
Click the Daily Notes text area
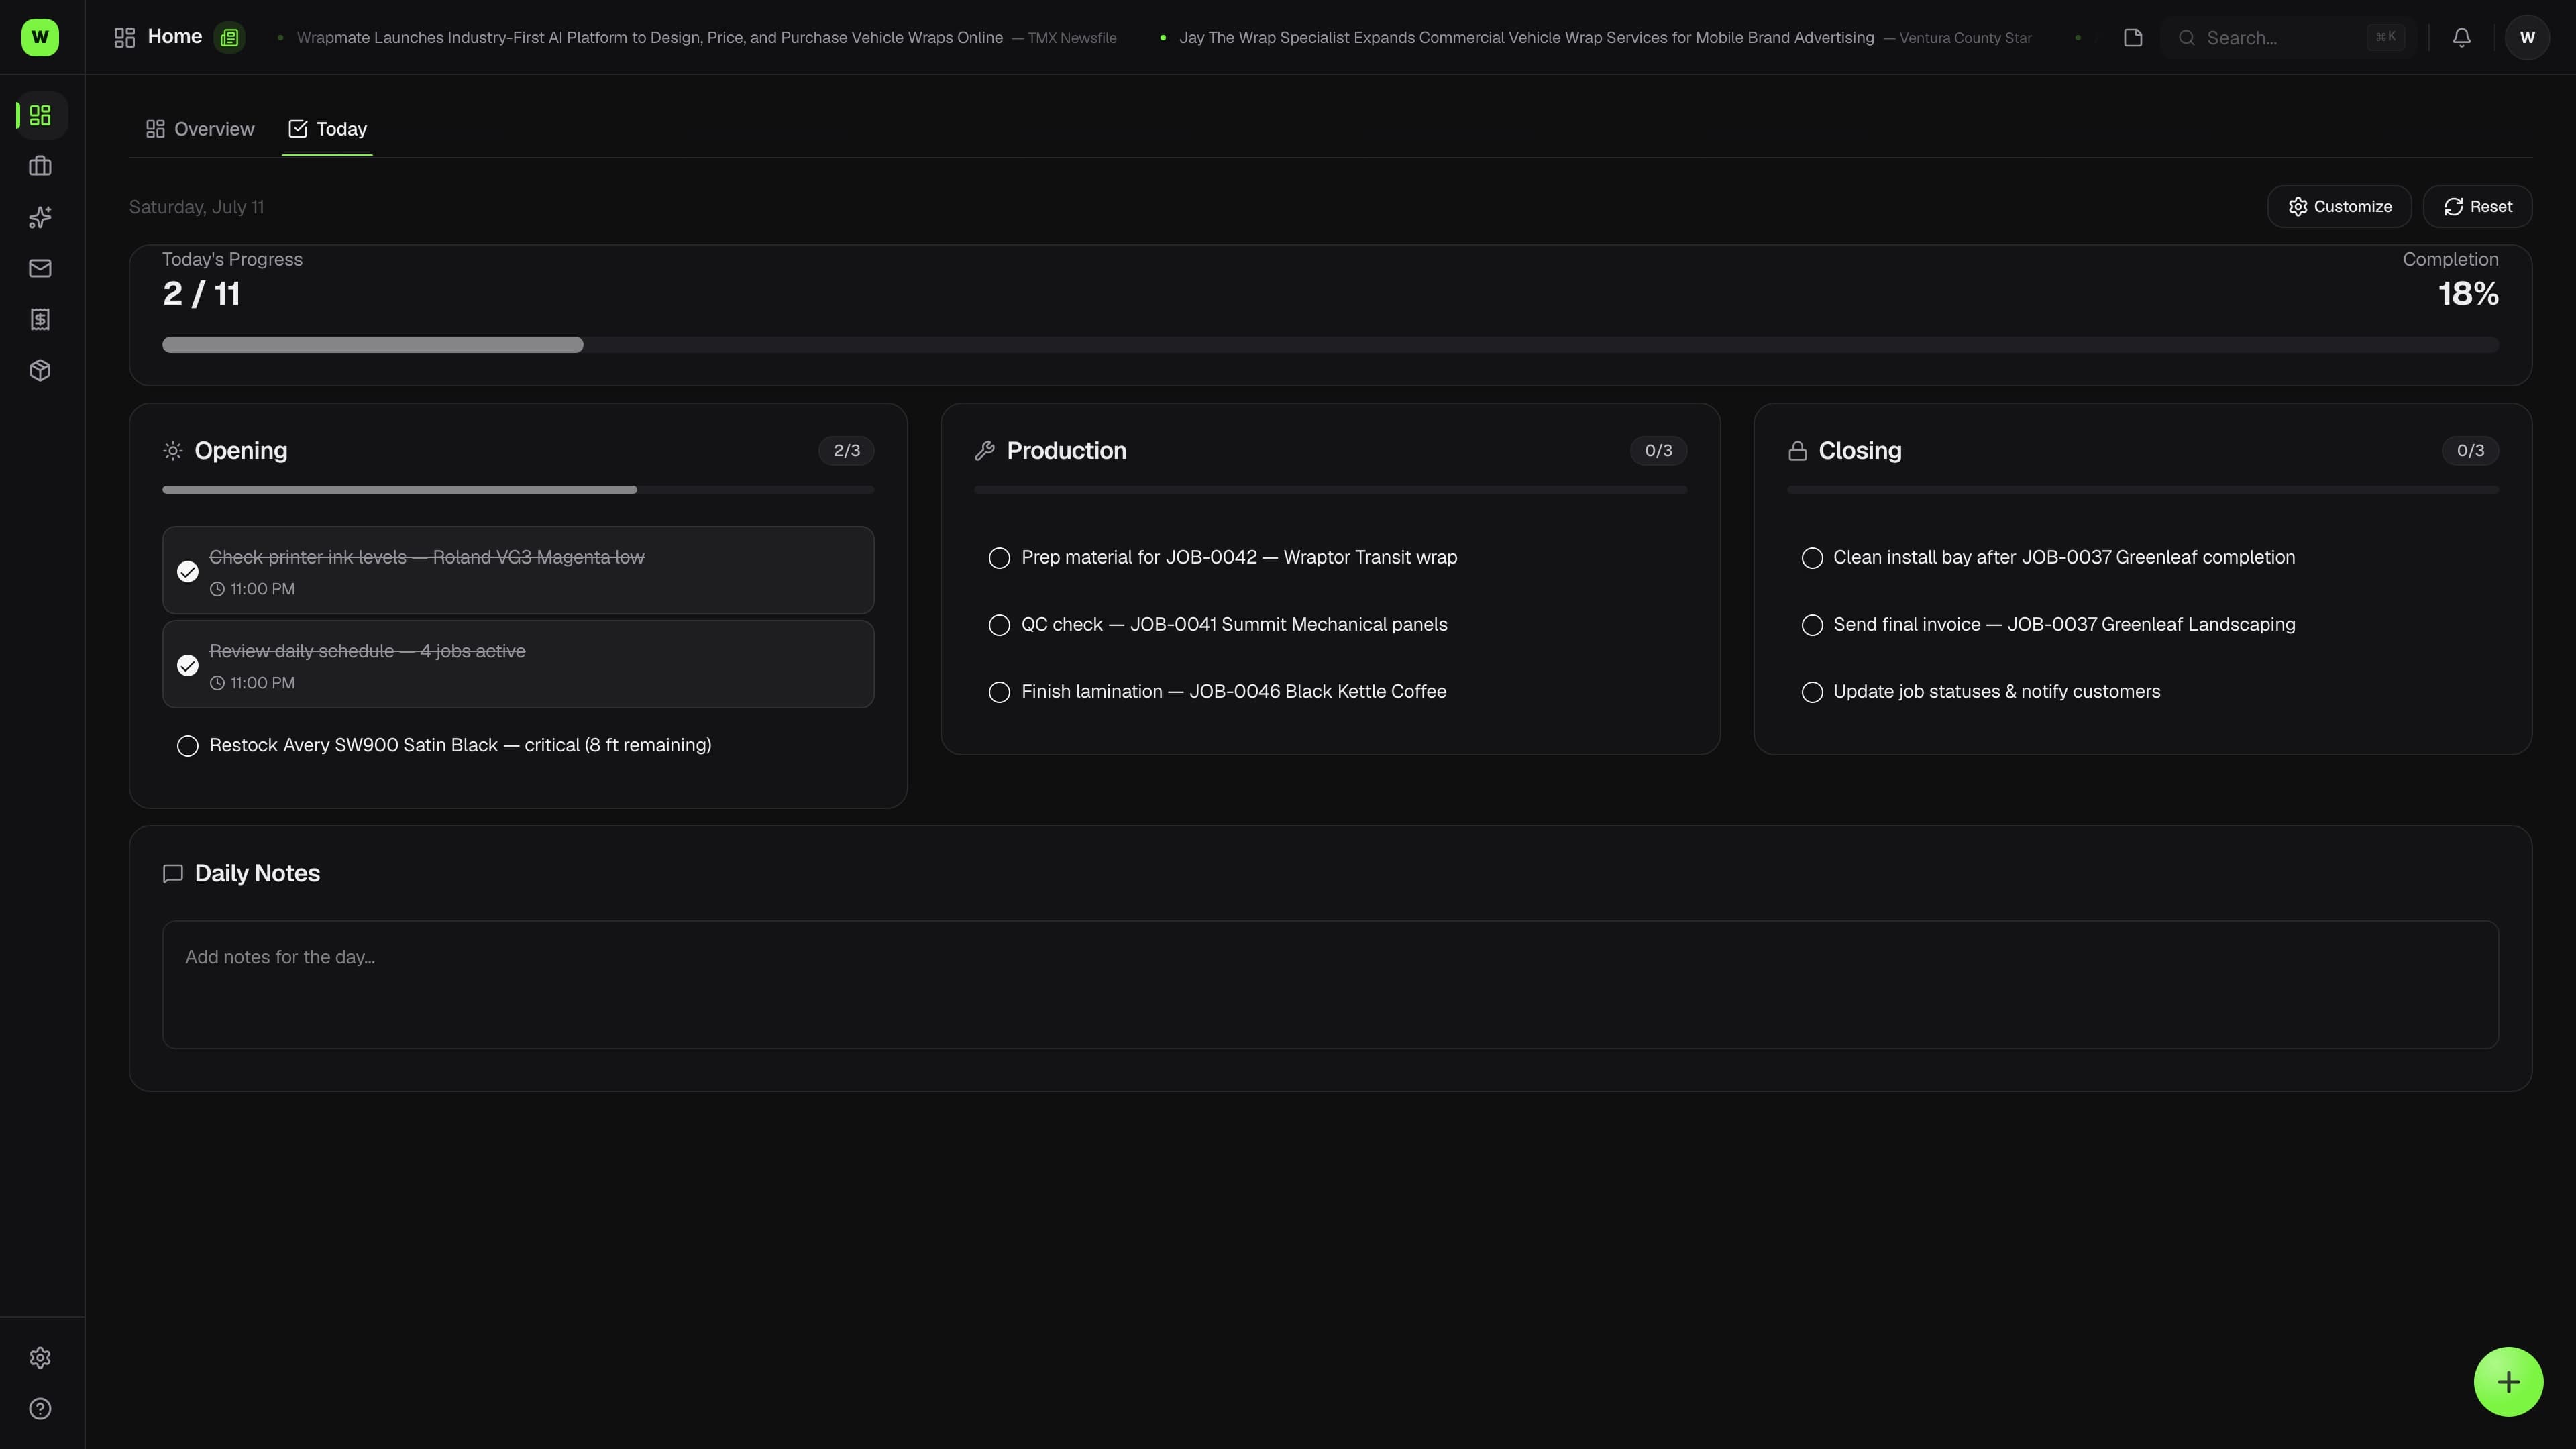(x=1330, y=985)
